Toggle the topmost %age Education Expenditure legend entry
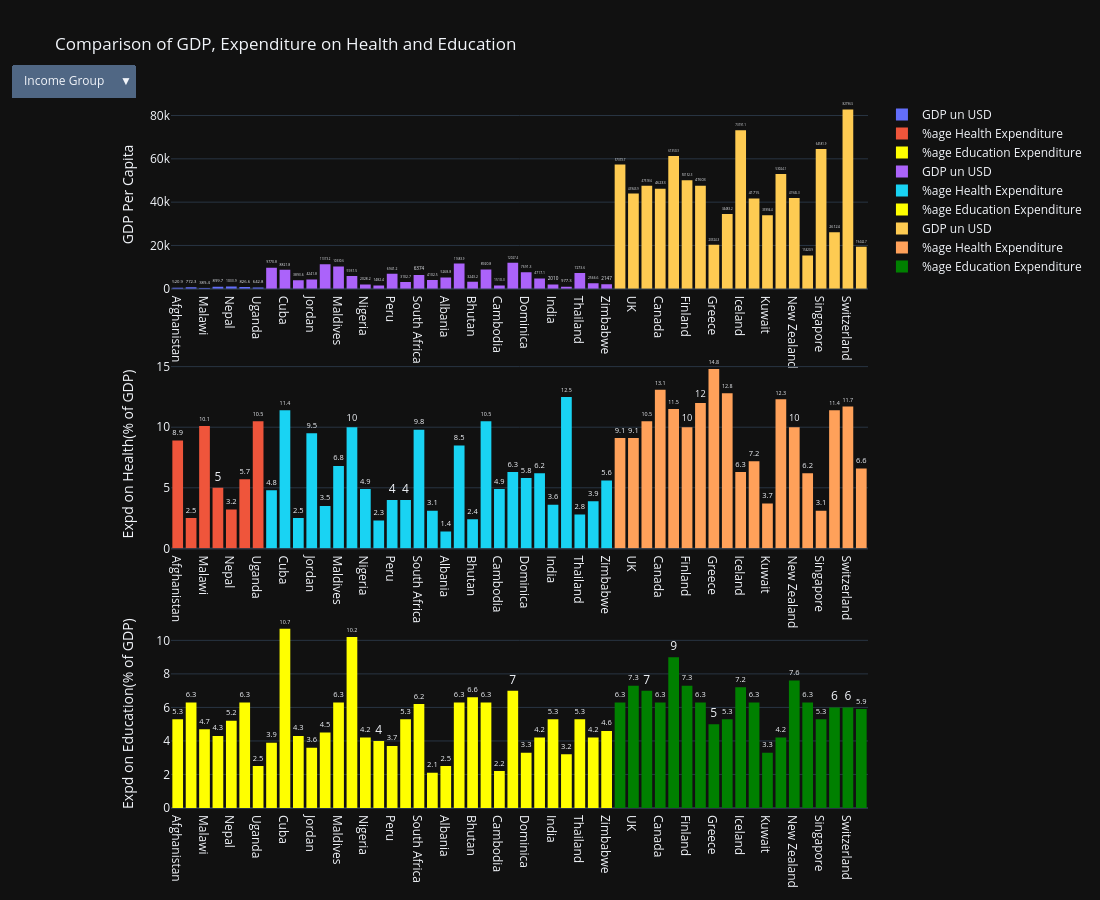This screenshot has width=1100, height=900. pos(1000,153)
